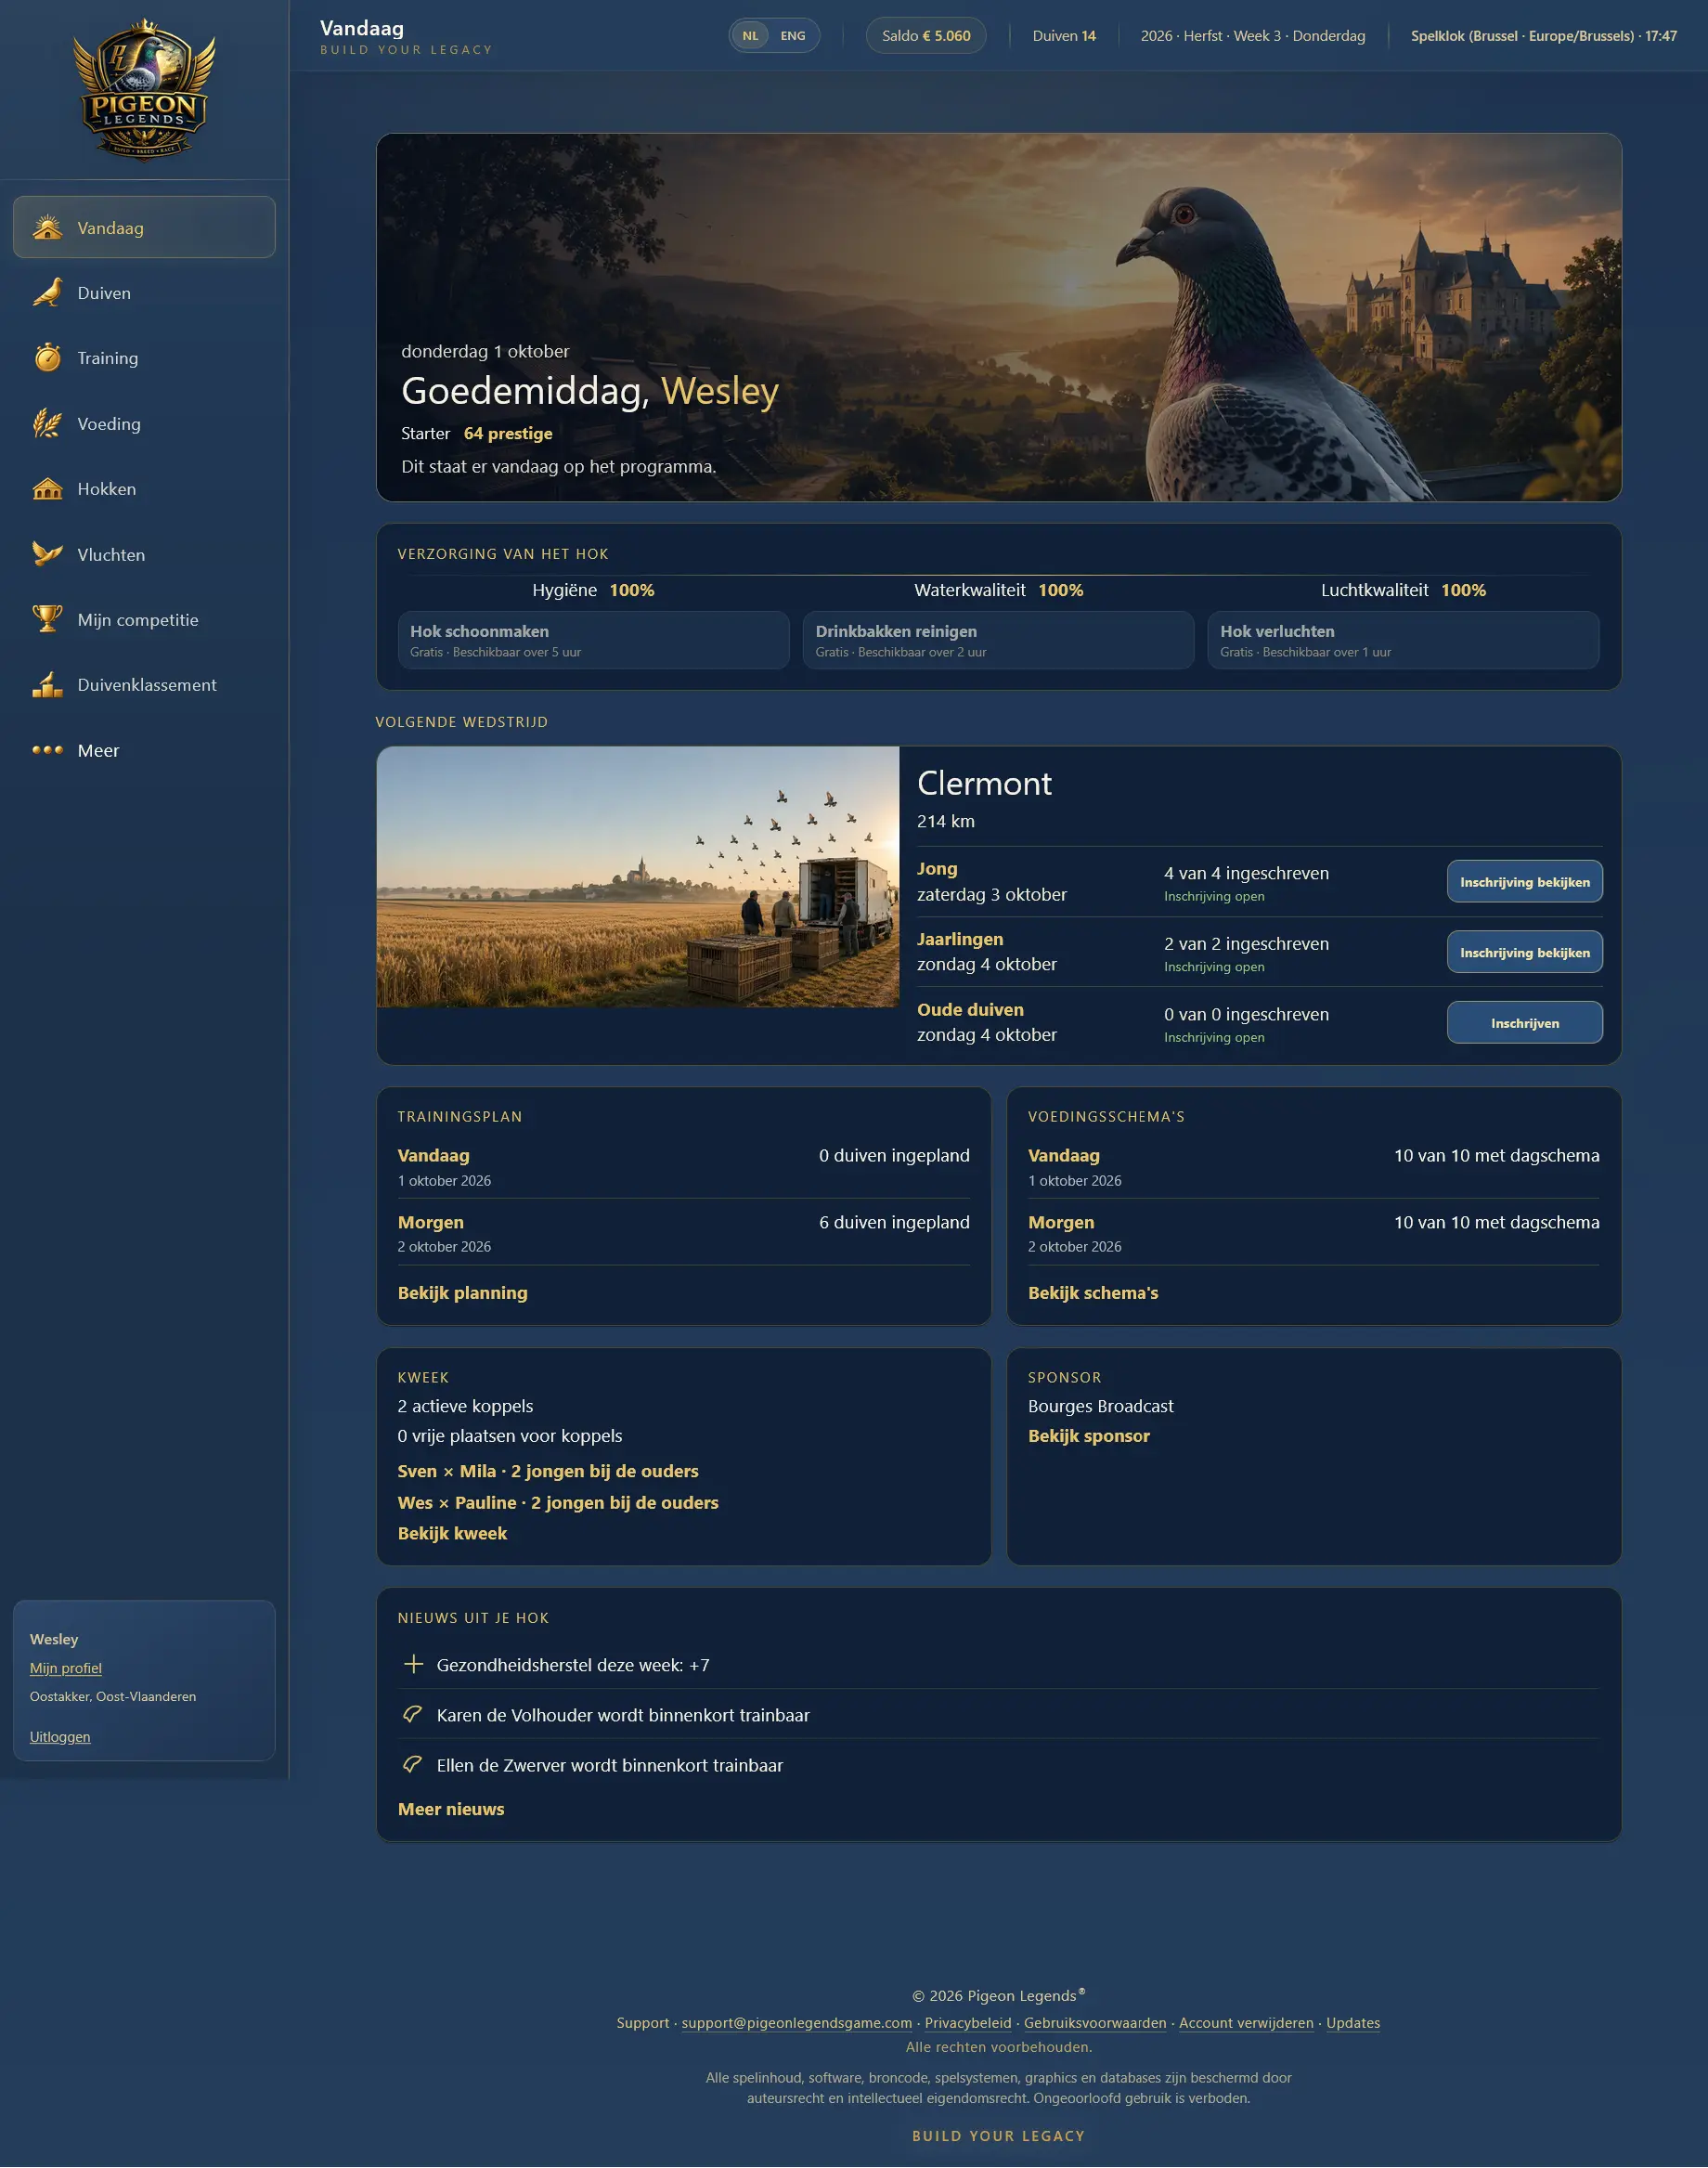Click the Account verwijderen footer link
Screen dimensions: 1708x2168
click(1246, 2023)
